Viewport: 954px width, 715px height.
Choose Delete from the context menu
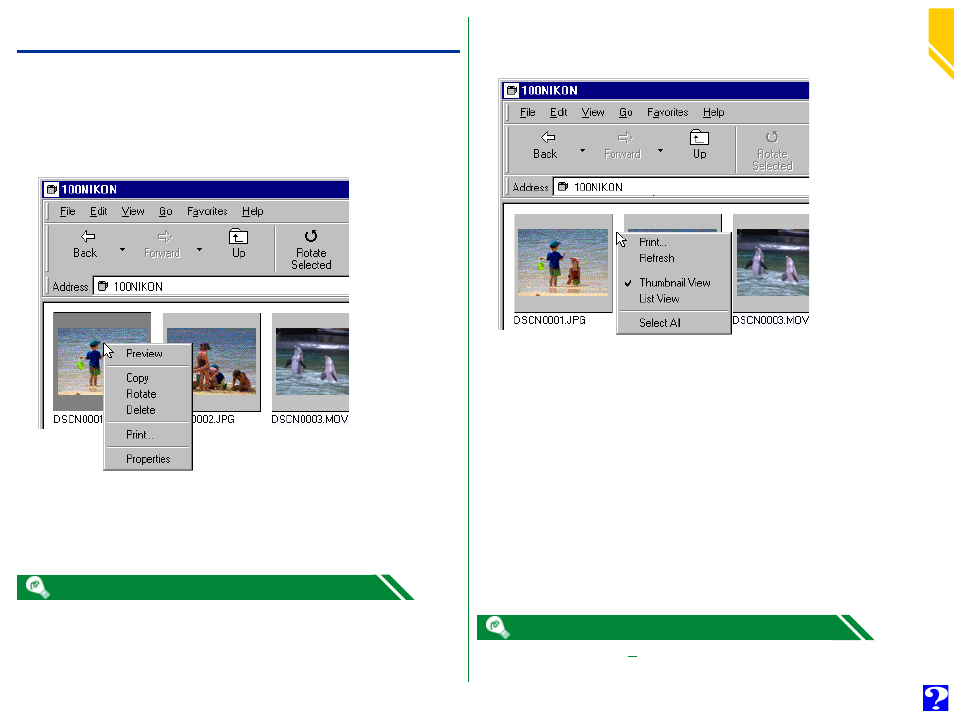[148, 410]
